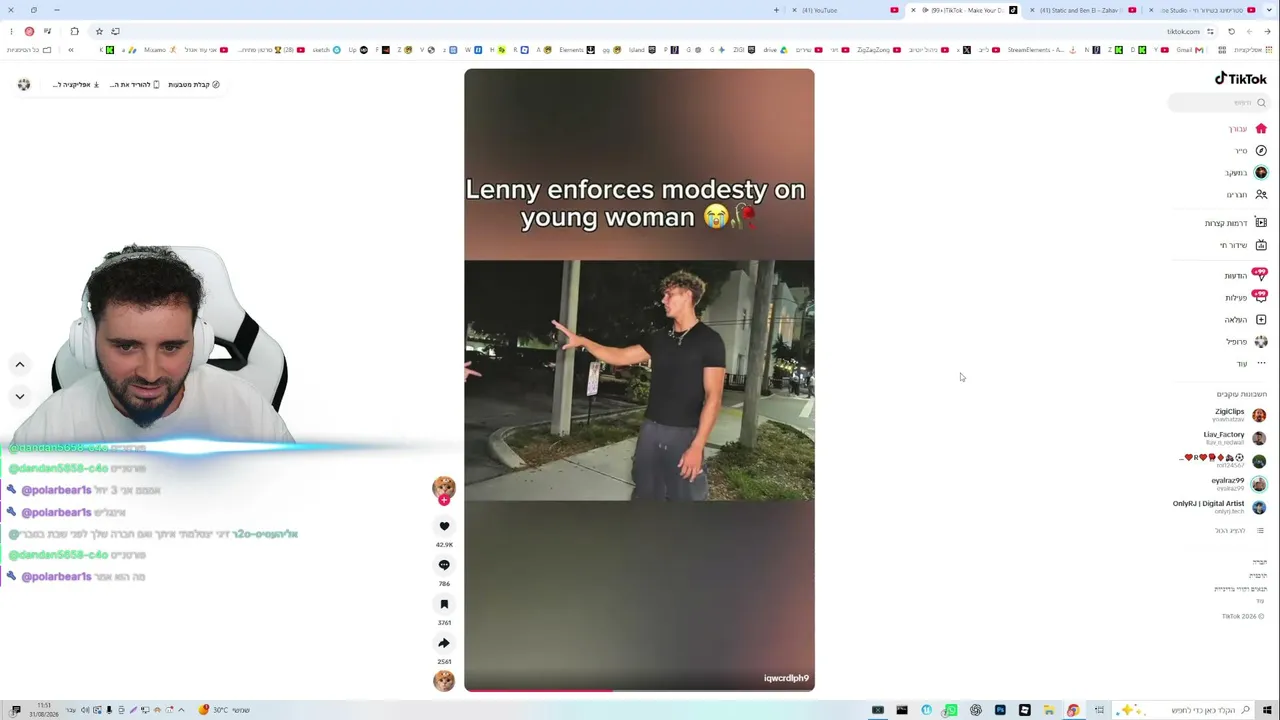Screen dimensions: 1280x720
Task: Open the Following avatar icon in sidebar
Action: 1261,172
